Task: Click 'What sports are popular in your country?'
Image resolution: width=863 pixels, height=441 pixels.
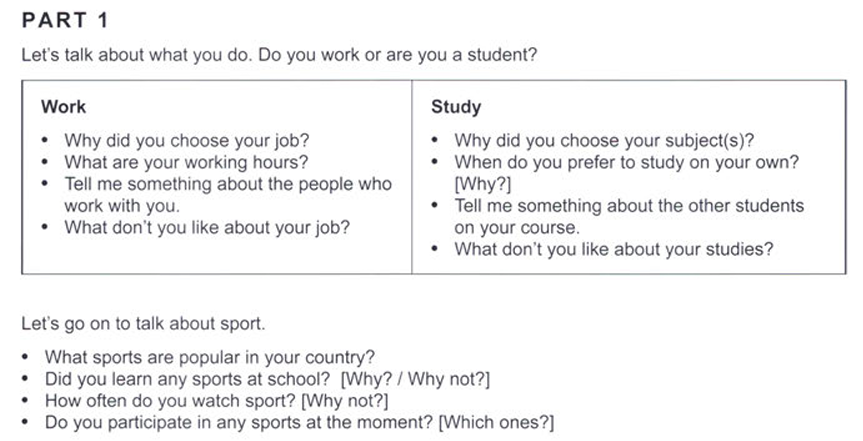Action: click(x=210, y=357)
